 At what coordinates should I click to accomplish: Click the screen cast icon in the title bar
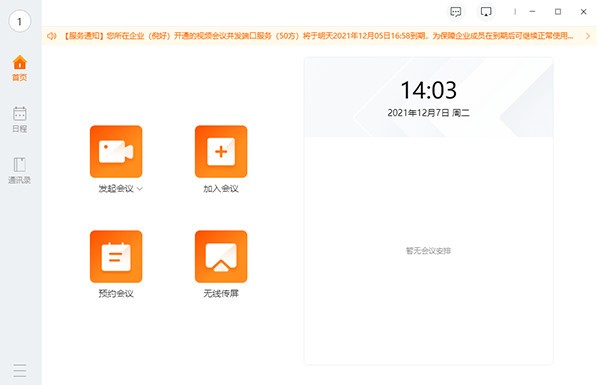(486, 12)
